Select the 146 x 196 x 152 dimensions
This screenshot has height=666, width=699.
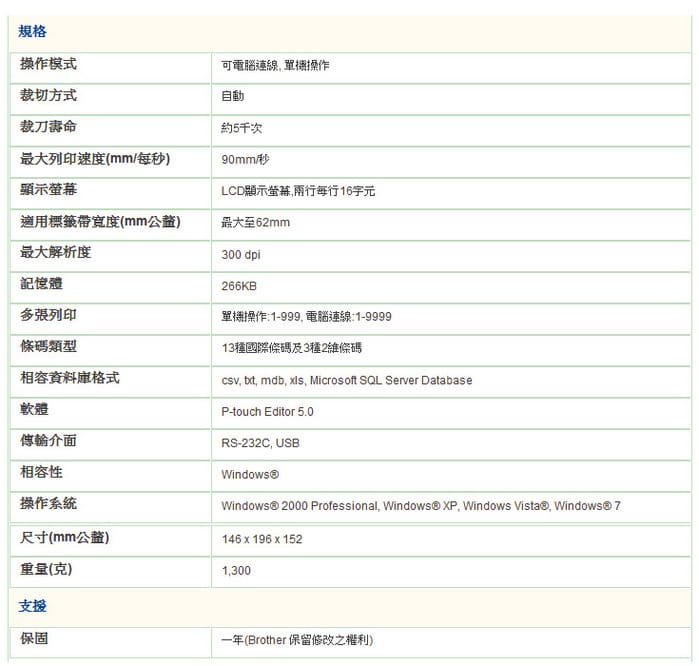(x=262, y=540)
